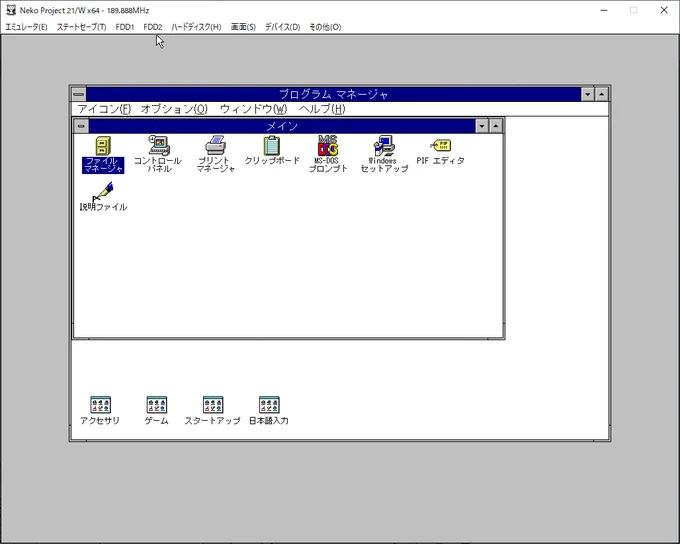This screenshot has height=544, width=680.
Task: Select the Windows セットアップ icon
Action: tap(384, 154)
